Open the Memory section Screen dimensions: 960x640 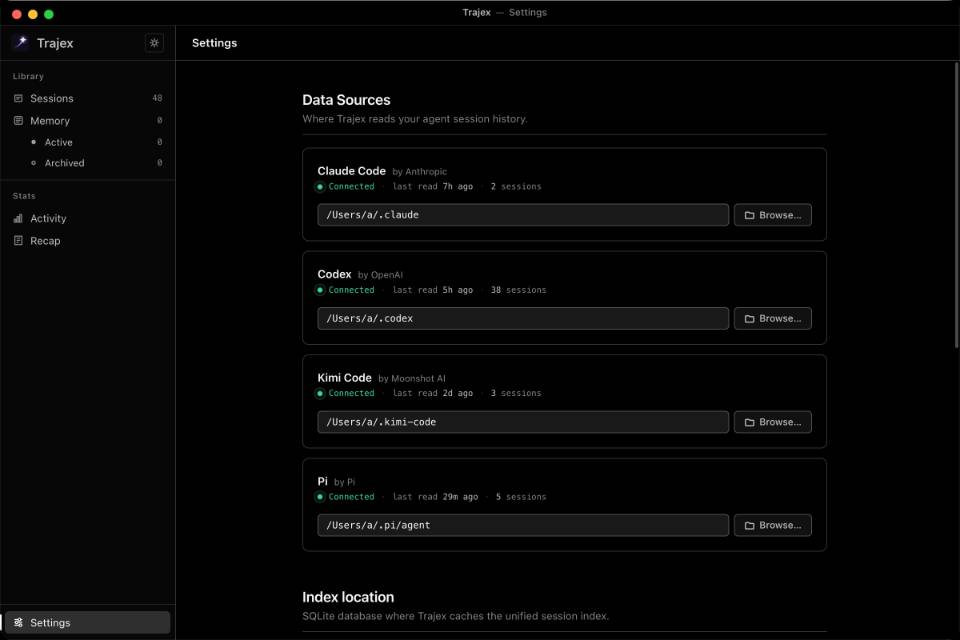coord(88,121)
